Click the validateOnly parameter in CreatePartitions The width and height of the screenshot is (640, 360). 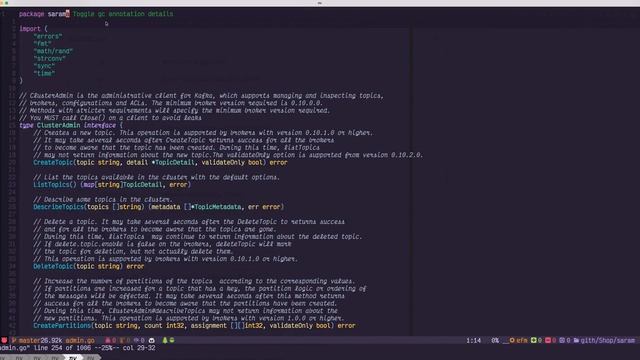click(x=291, y=326)
